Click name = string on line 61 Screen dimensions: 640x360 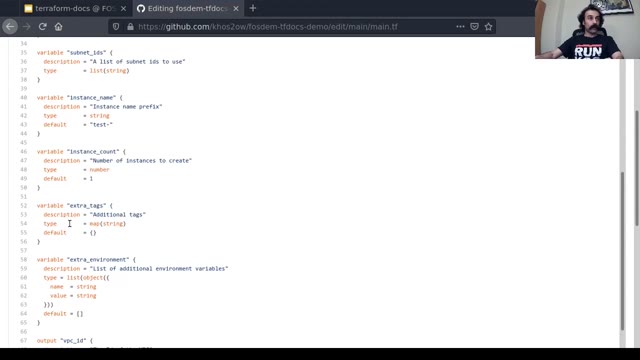(x=73, y=287)
